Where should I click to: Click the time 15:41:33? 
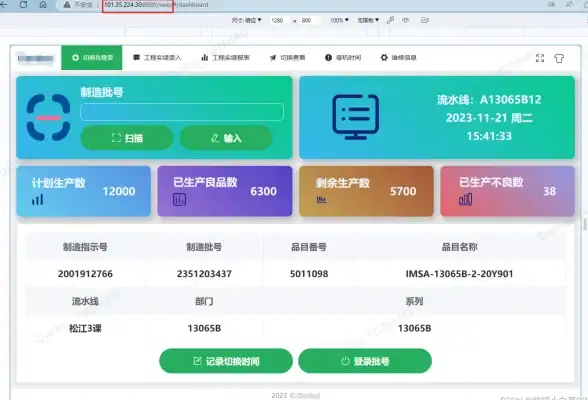point(489,136)
